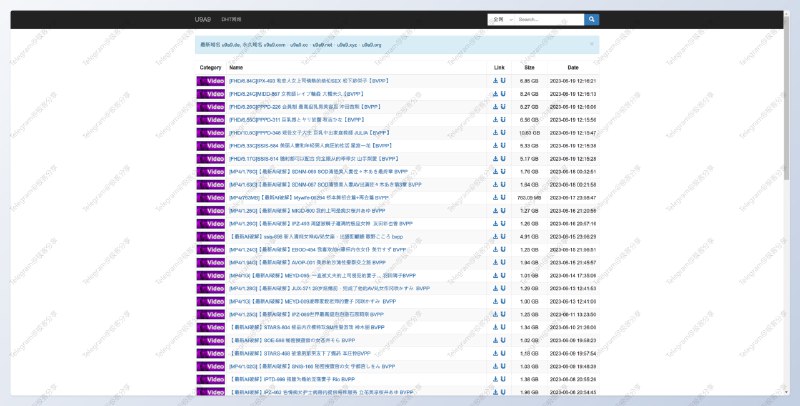800x406 pixels.
Task: Sort the list by the Date column header
Action: (x=572, y=67)
